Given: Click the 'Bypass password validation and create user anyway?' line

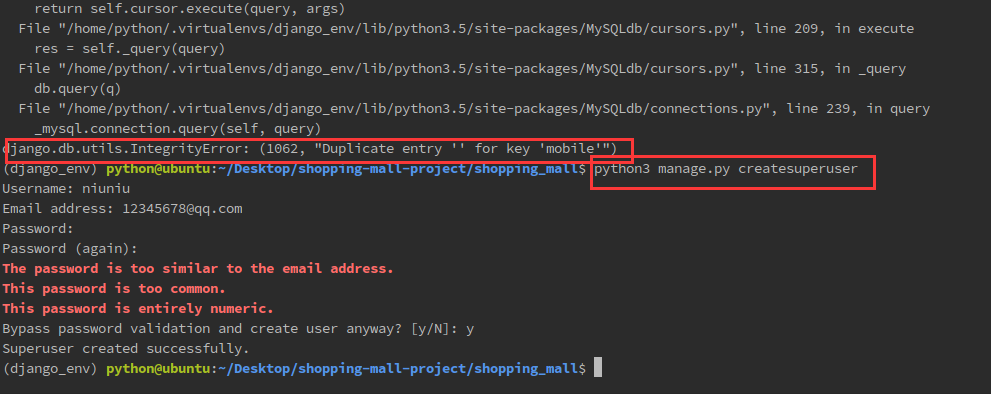Looking at the screenshot, I should (238, 329).
